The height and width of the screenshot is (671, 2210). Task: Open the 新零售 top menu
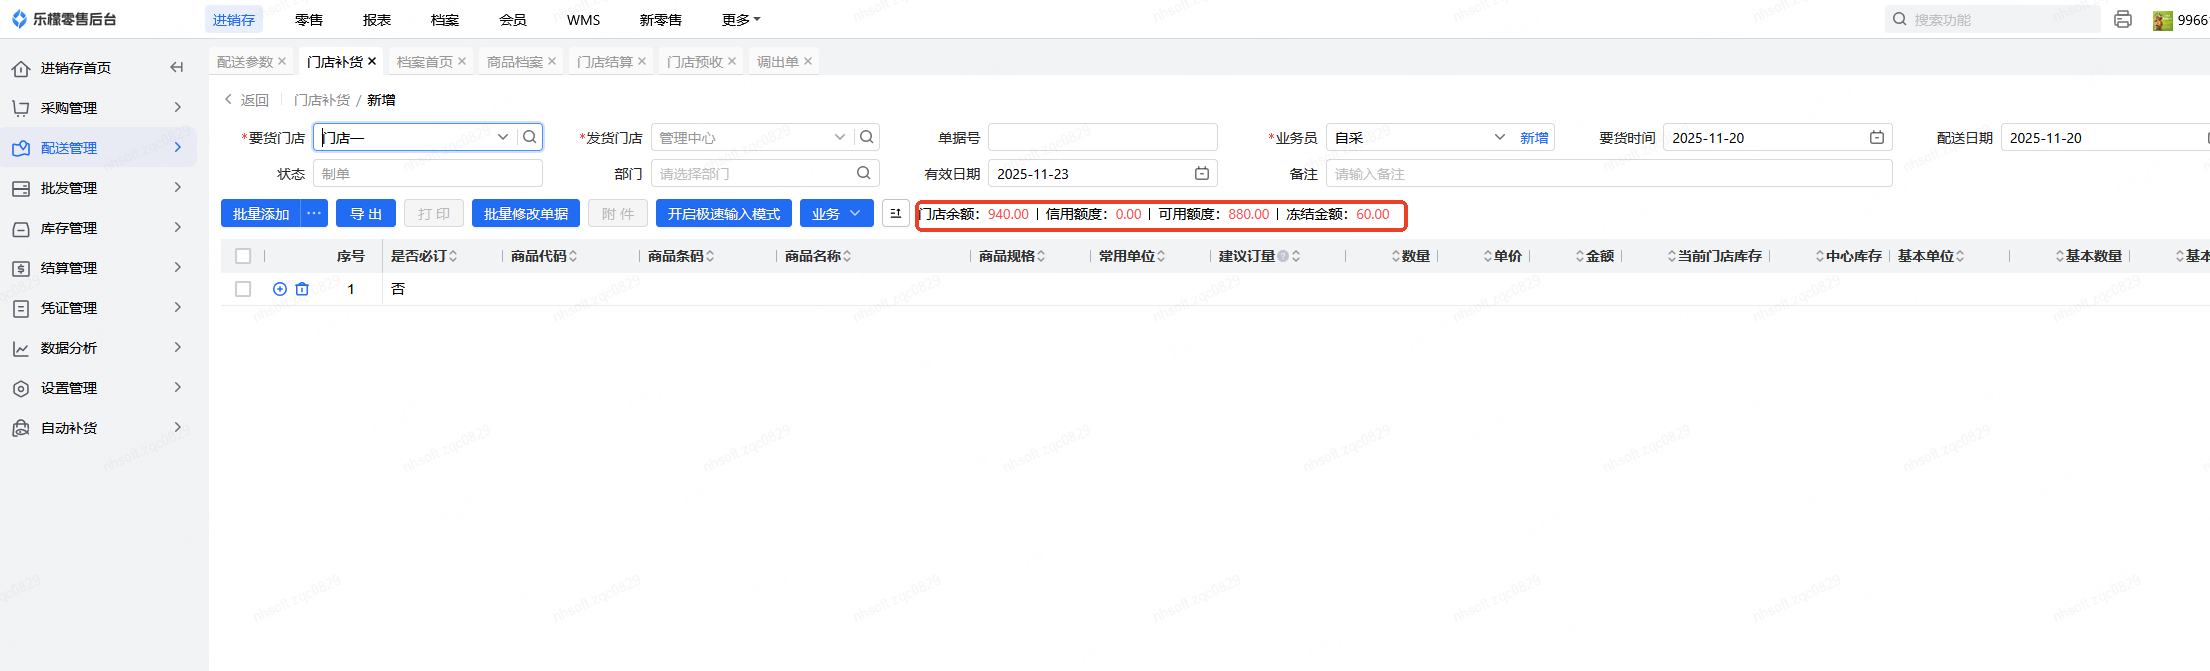pyautogui.click(x=661, y=19)
